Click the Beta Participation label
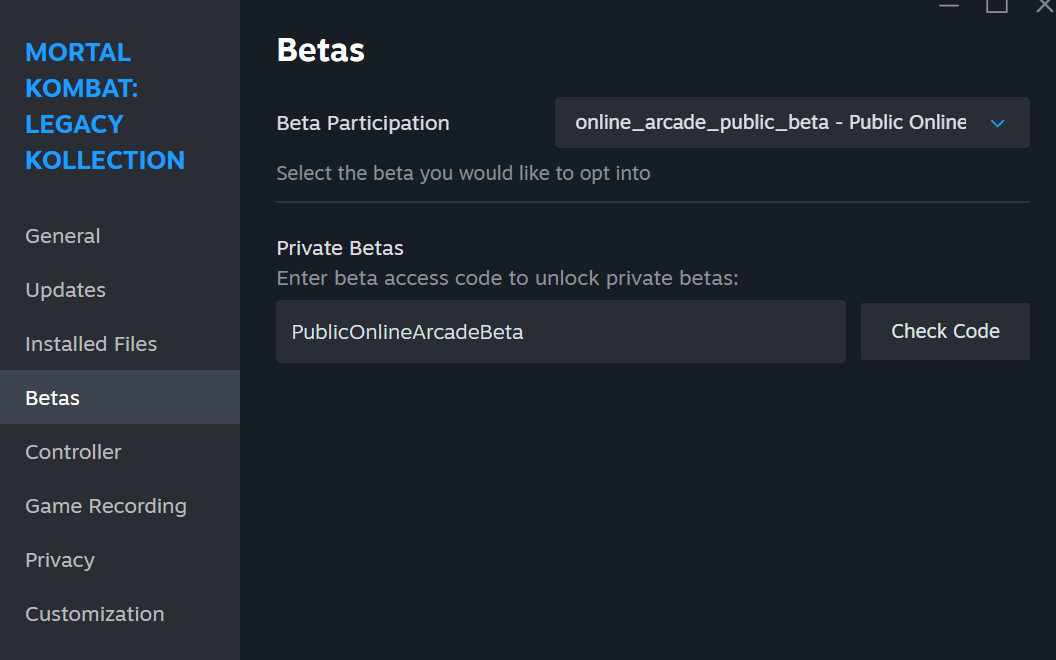The height and width of the screenshot is (660, 1056). point(363,123)
